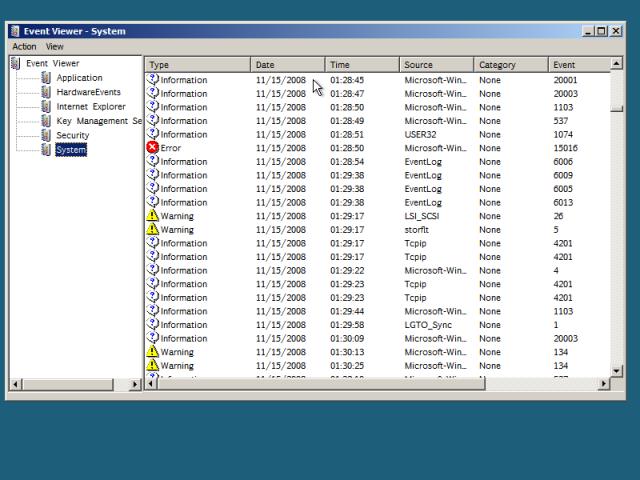Viewport: 640px width, 480px height.
Task: Click the Information icon of event 4
Action: 153,269
